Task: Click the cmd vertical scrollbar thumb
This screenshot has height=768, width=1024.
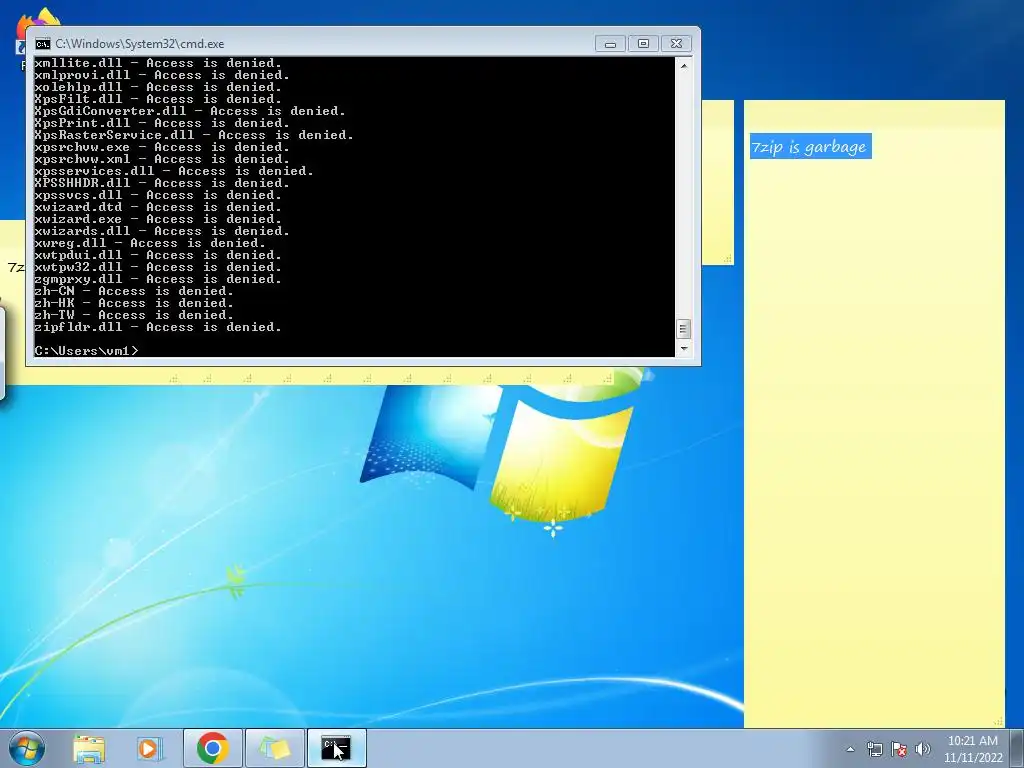Action: tap(683, 328)
